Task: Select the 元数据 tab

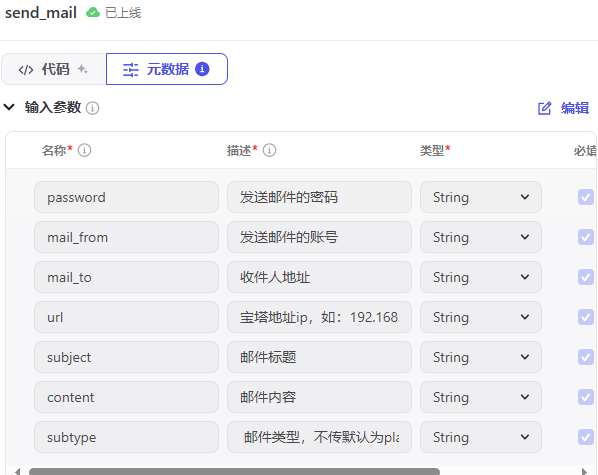Action: pyautogui.click(x=167, y=69)
